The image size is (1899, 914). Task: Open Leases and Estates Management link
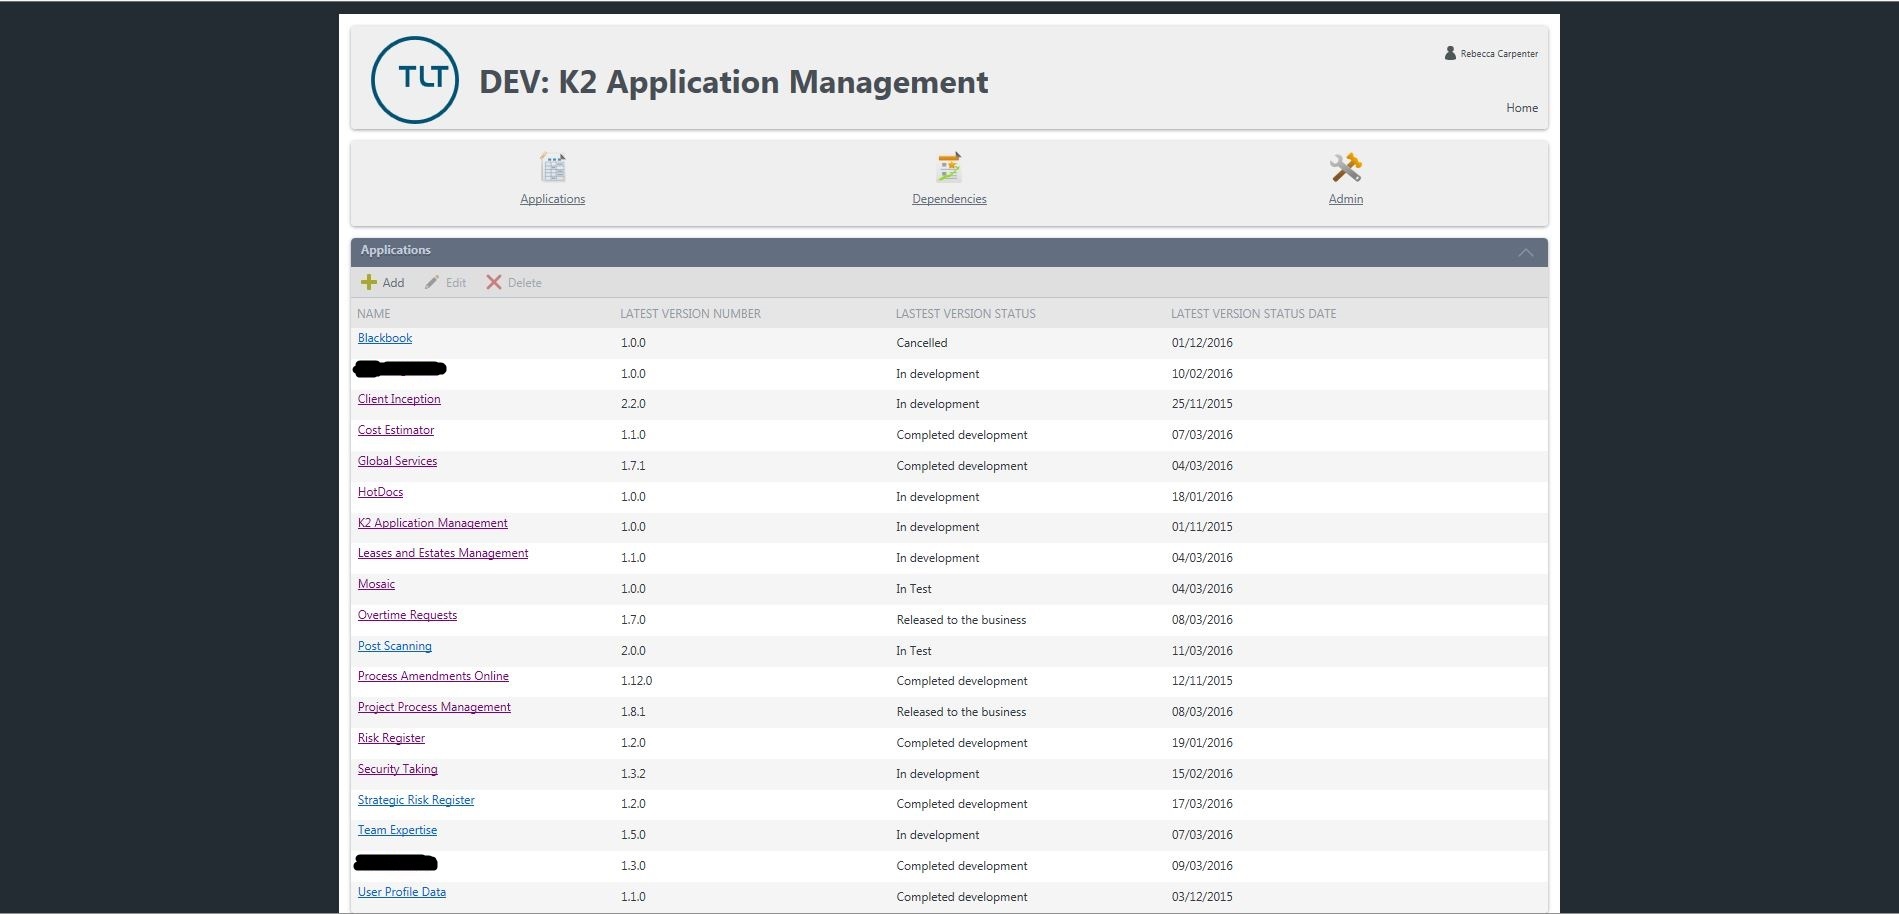click(443, 553)
